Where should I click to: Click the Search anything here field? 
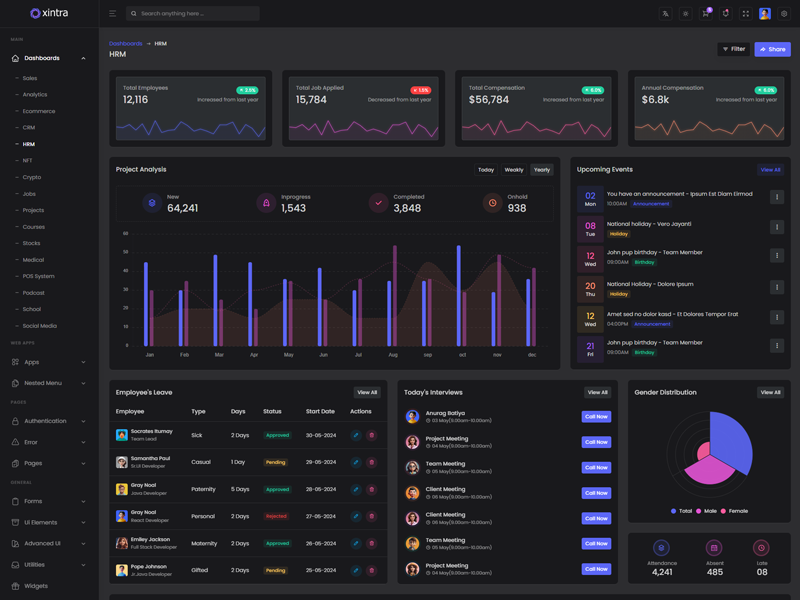(x=194, y=14)
